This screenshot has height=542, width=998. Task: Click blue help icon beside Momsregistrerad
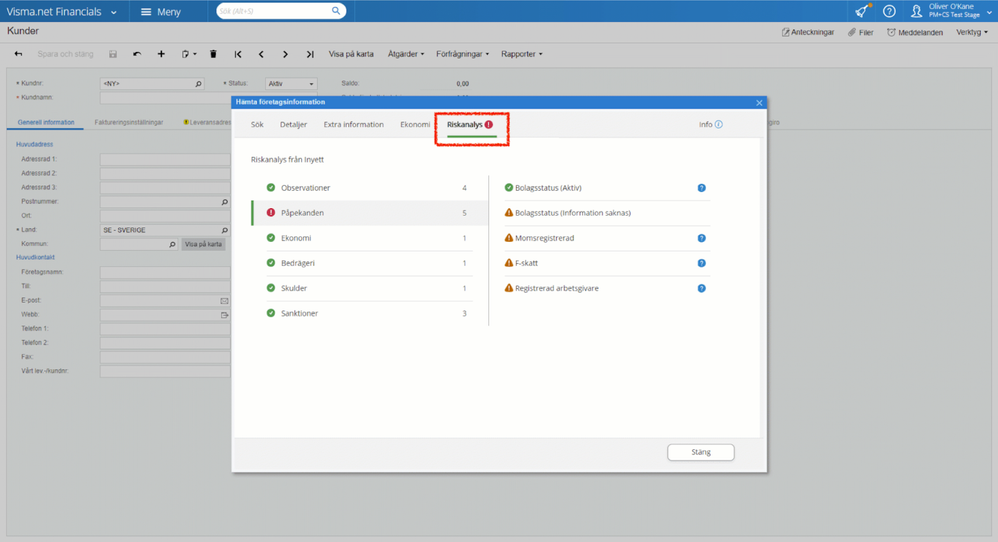(701, 238)
